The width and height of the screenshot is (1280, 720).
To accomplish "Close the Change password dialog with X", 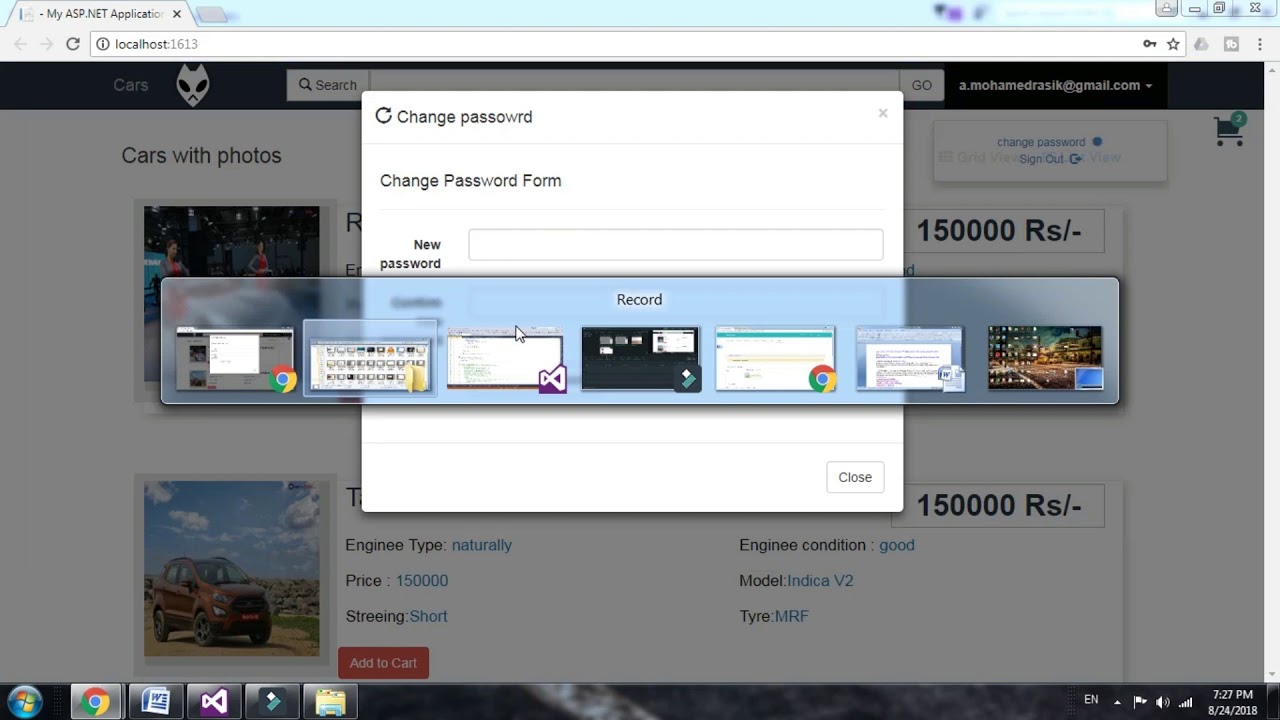I will (x=883, y=113).
